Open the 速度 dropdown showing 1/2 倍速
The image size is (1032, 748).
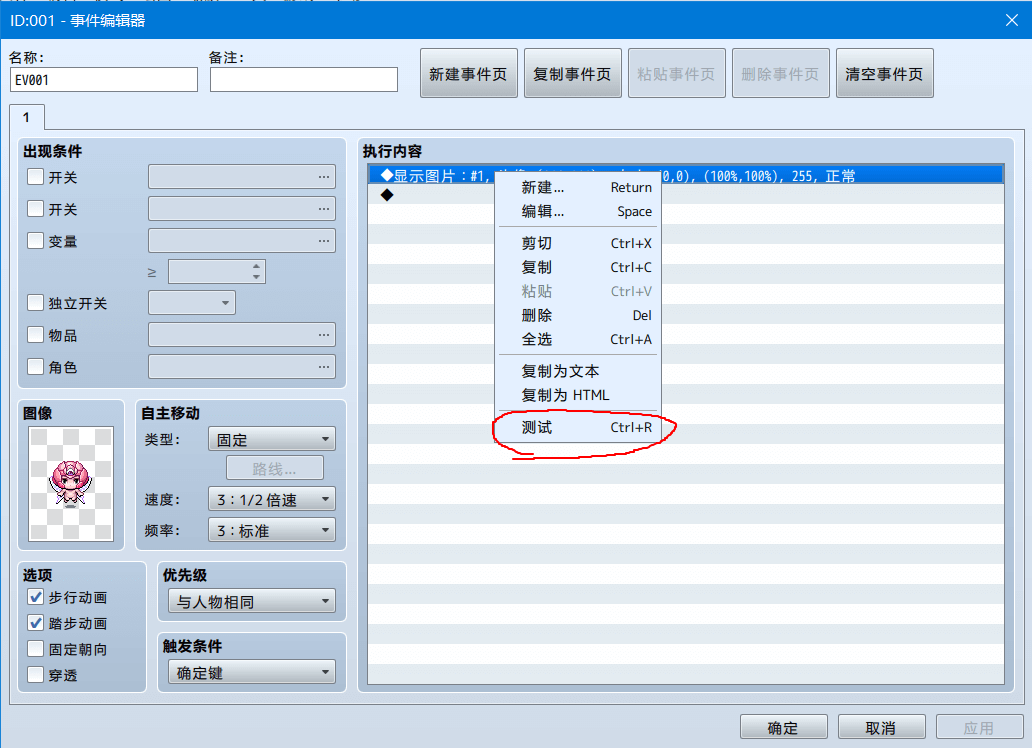[272, 499]
